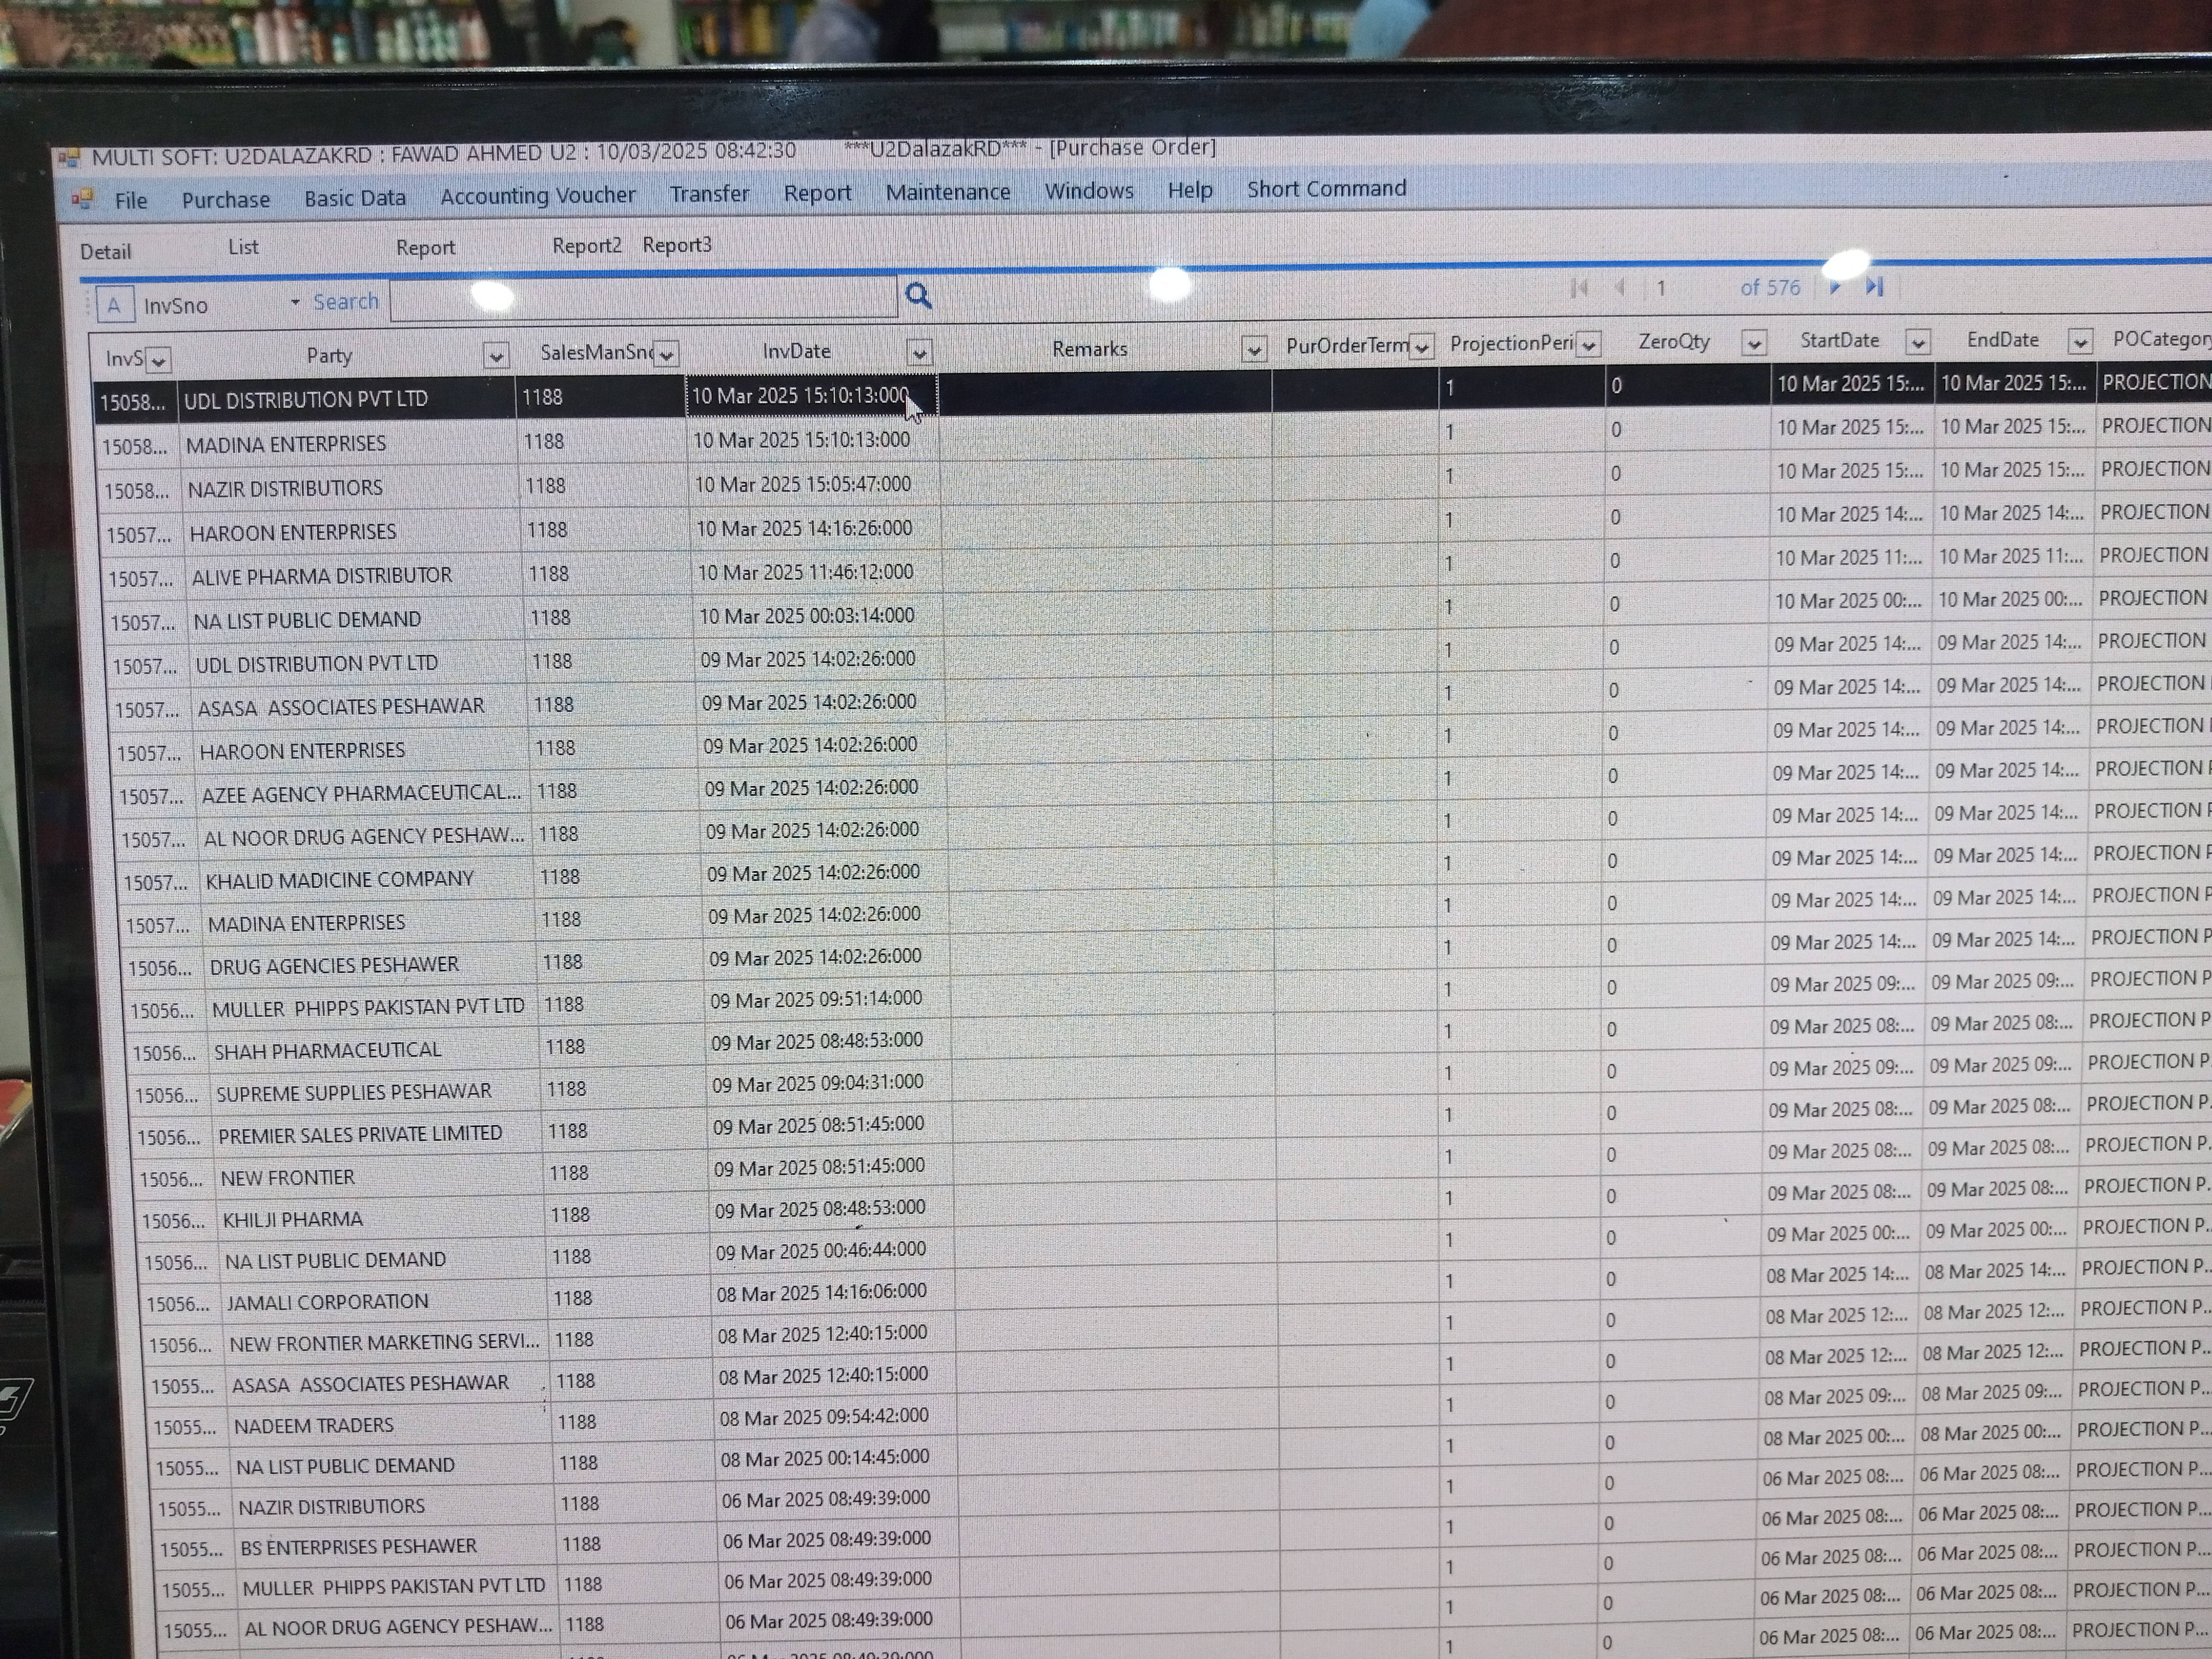Switch to the Detail tab
The width and height of the screenshot is (2212, 1659).
point(105,252)
